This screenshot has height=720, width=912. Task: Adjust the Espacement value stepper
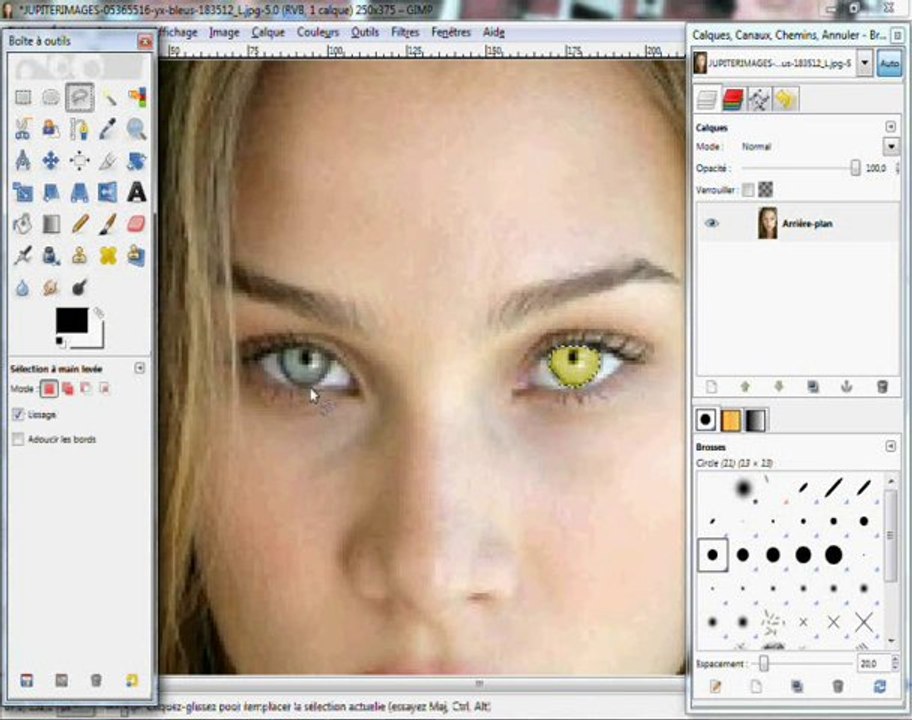point(895,663)
